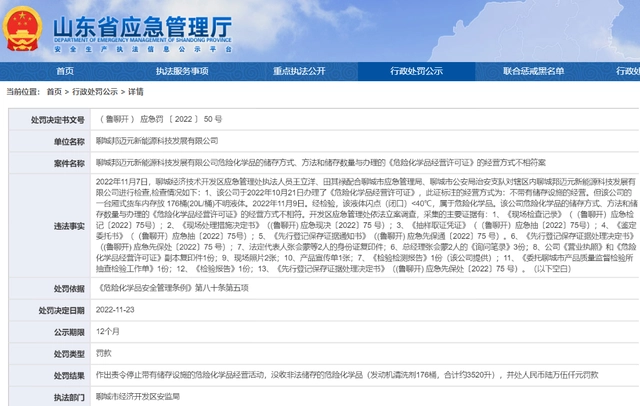Go to 首页 in breadcrumb
The width and height of the screenshot is (640, 406).
(54, 92)
